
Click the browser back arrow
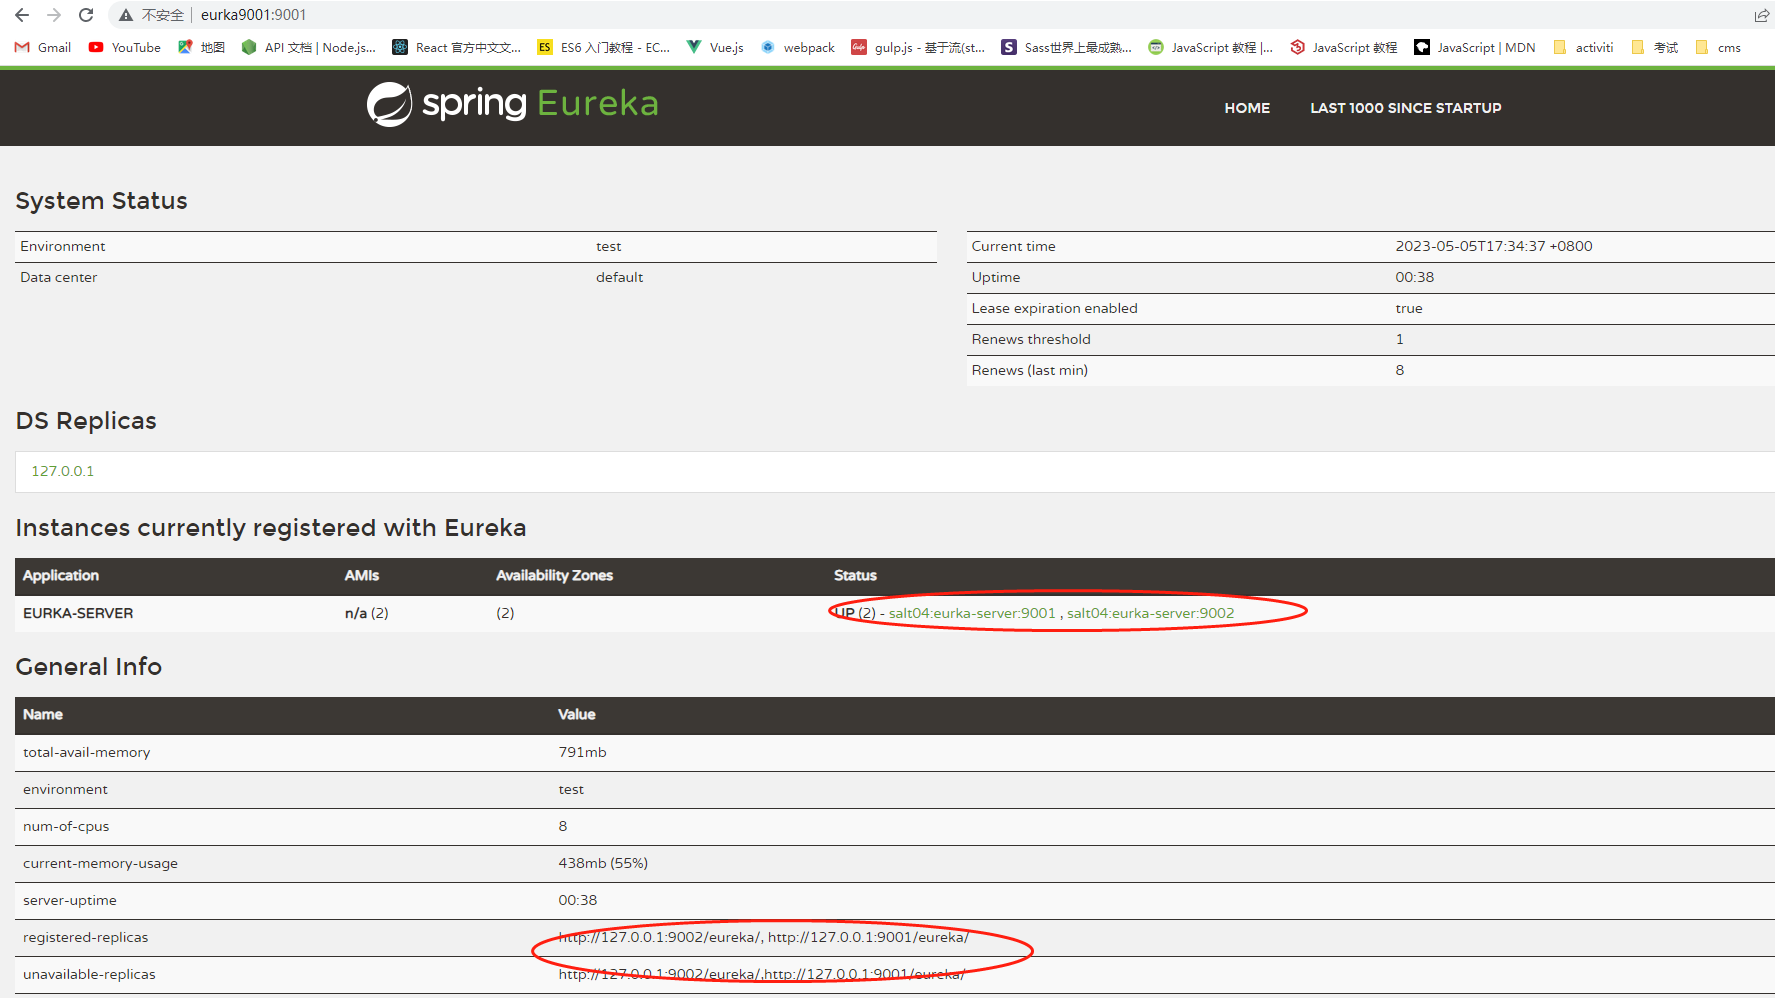(x=22, y=15)
